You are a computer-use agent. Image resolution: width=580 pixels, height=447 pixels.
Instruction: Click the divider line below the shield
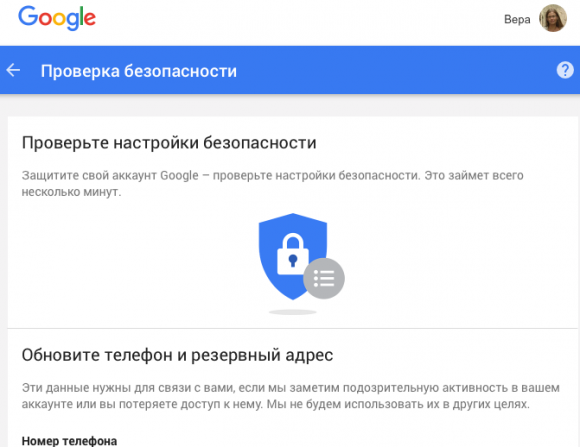tap(293, 328)
